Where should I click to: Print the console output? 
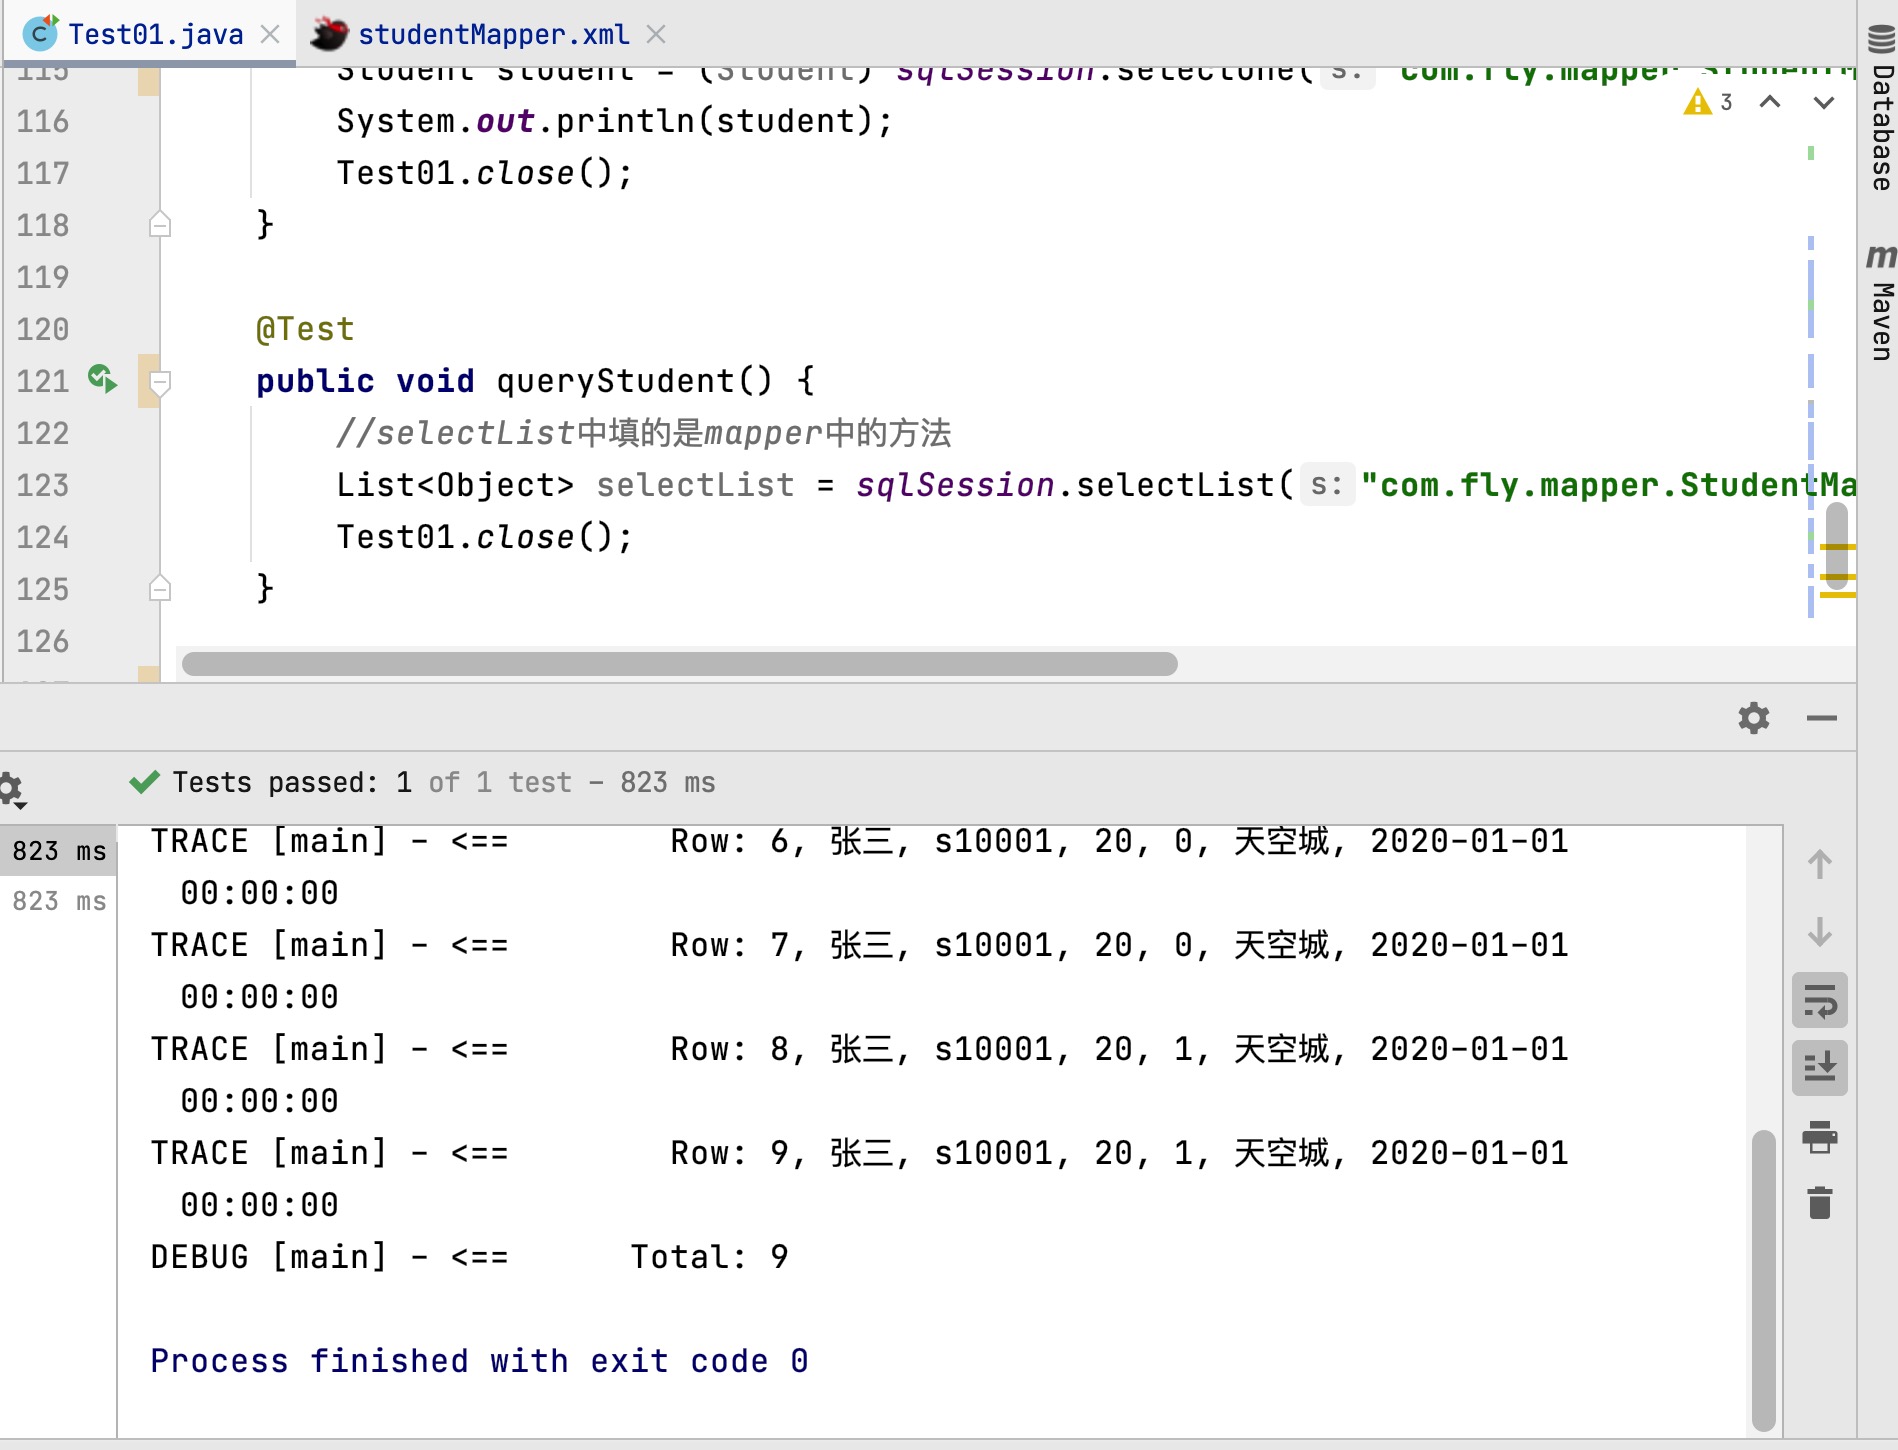tap(1820, 1137)
